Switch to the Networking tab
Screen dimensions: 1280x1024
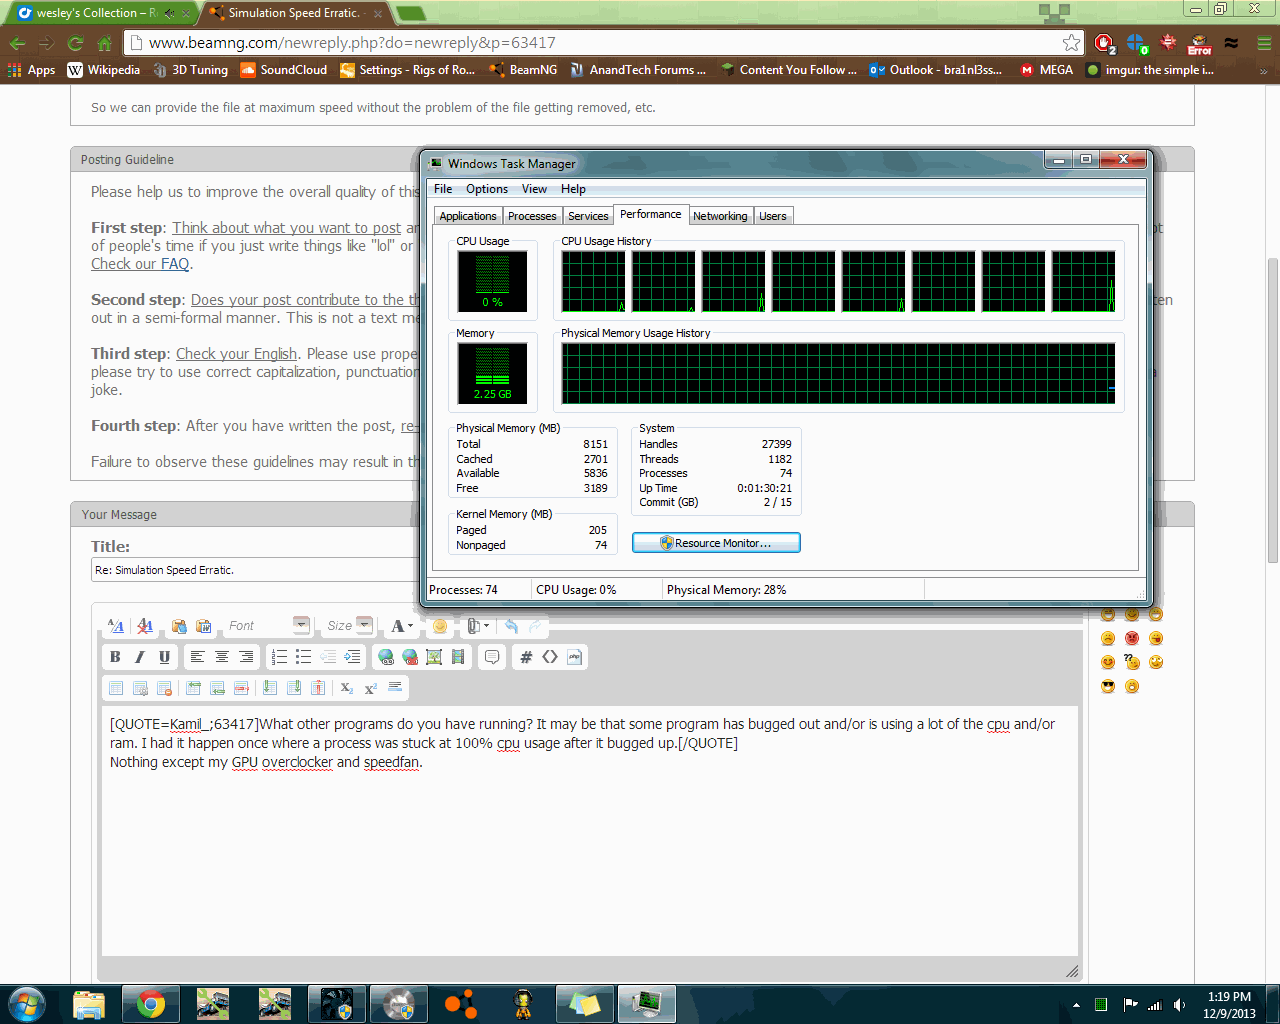(720, 216)
